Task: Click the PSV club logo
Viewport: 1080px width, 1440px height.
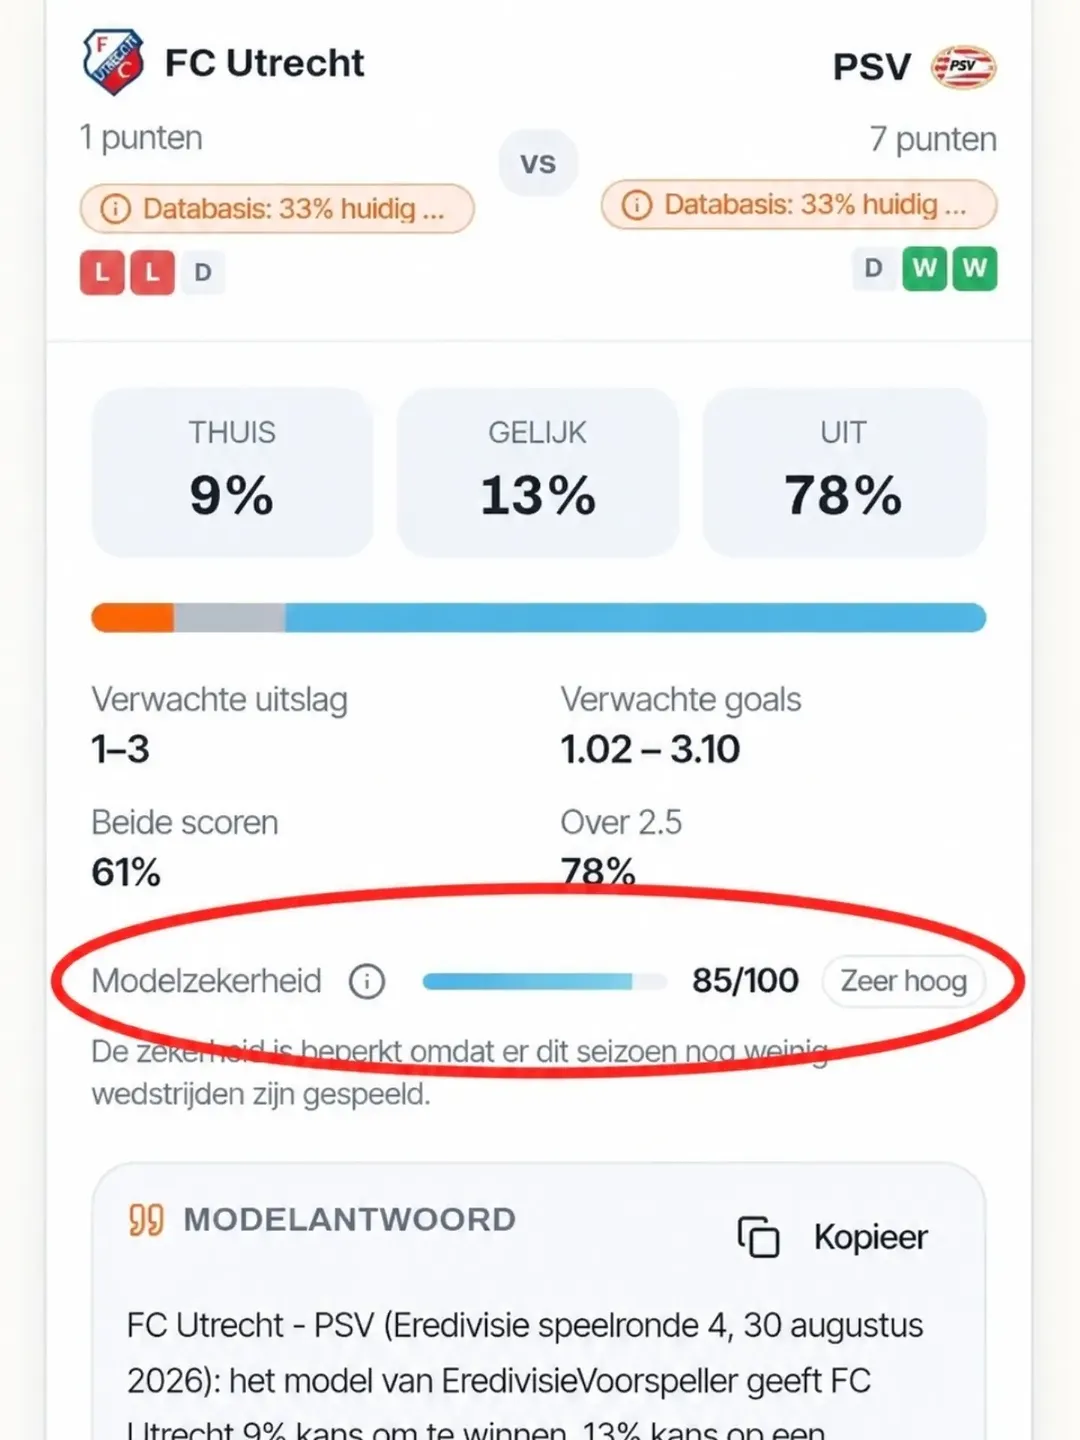Action: tap(963, 67)
